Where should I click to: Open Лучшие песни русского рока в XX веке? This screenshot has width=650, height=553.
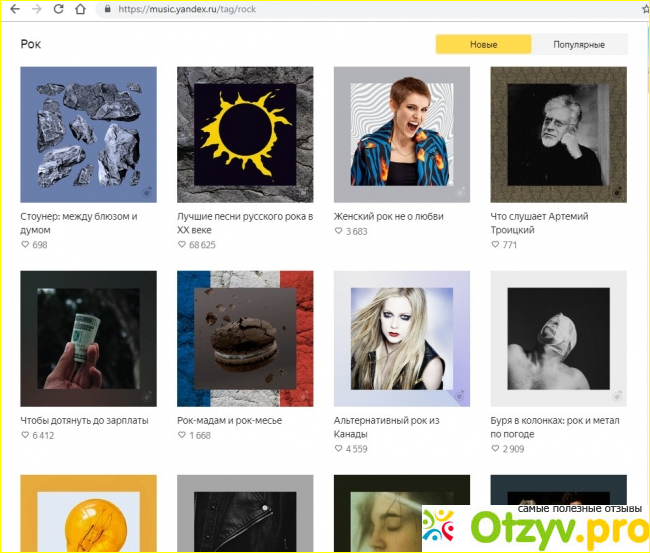pyautogui.click(x=245, y=223)
